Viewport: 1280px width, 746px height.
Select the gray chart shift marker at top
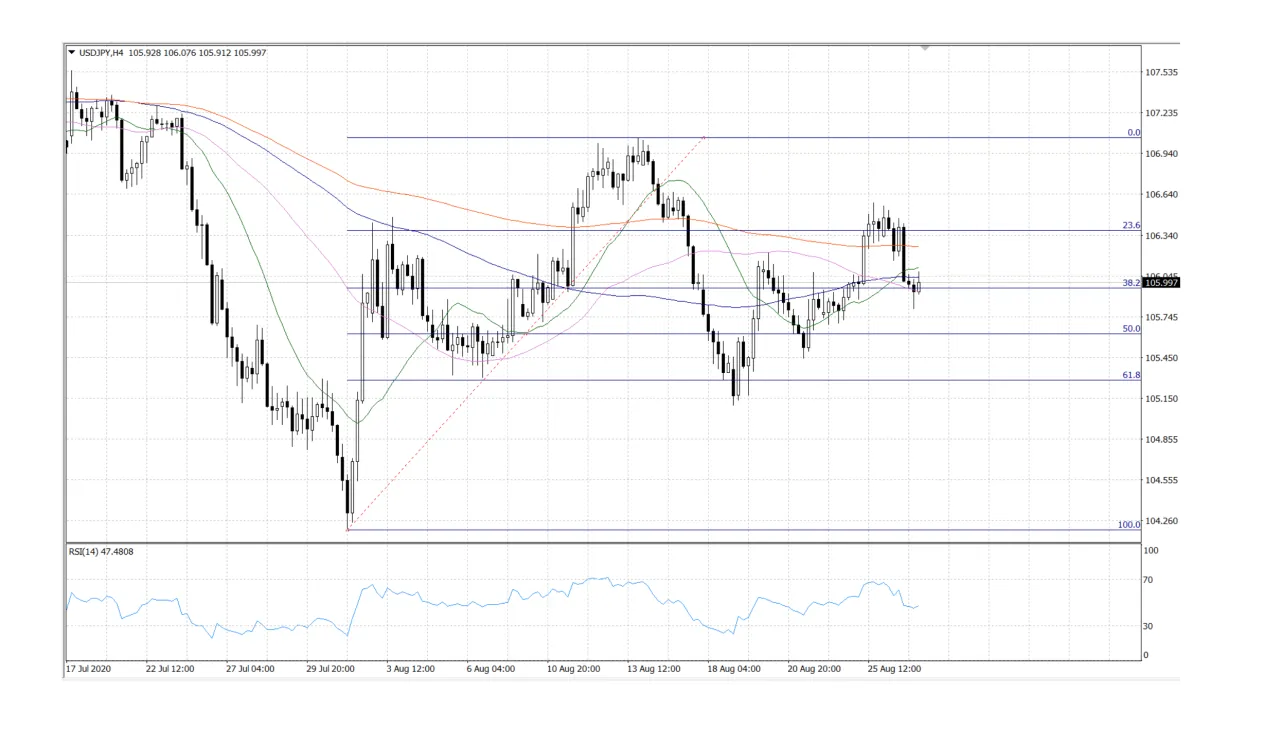point(925,47)
